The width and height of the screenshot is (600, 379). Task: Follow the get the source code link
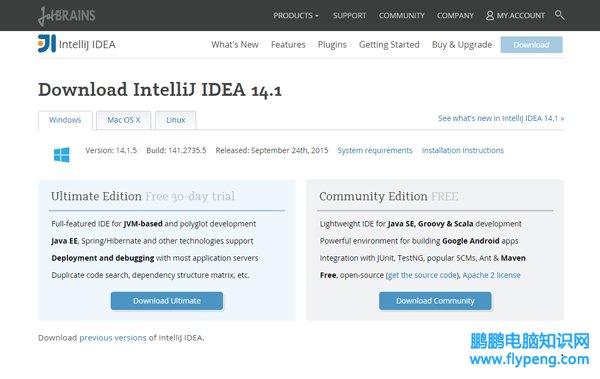tap(422, 275)
